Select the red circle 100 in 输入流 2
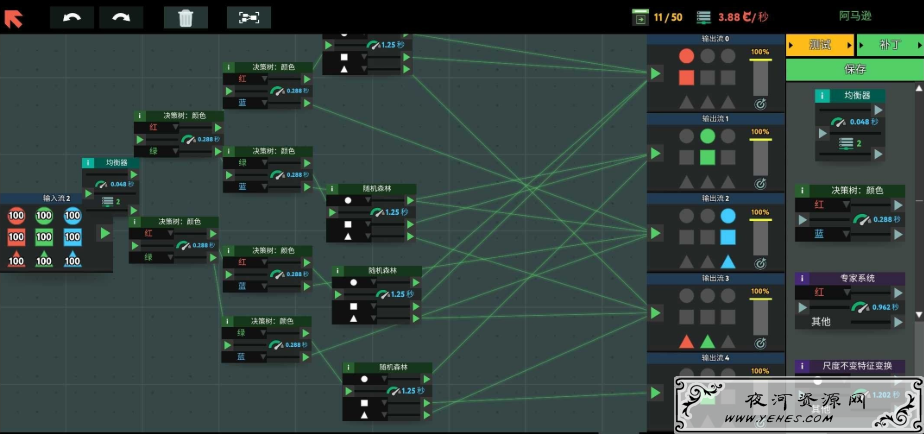This screenshot has height=434, width=924. [16, 216]
